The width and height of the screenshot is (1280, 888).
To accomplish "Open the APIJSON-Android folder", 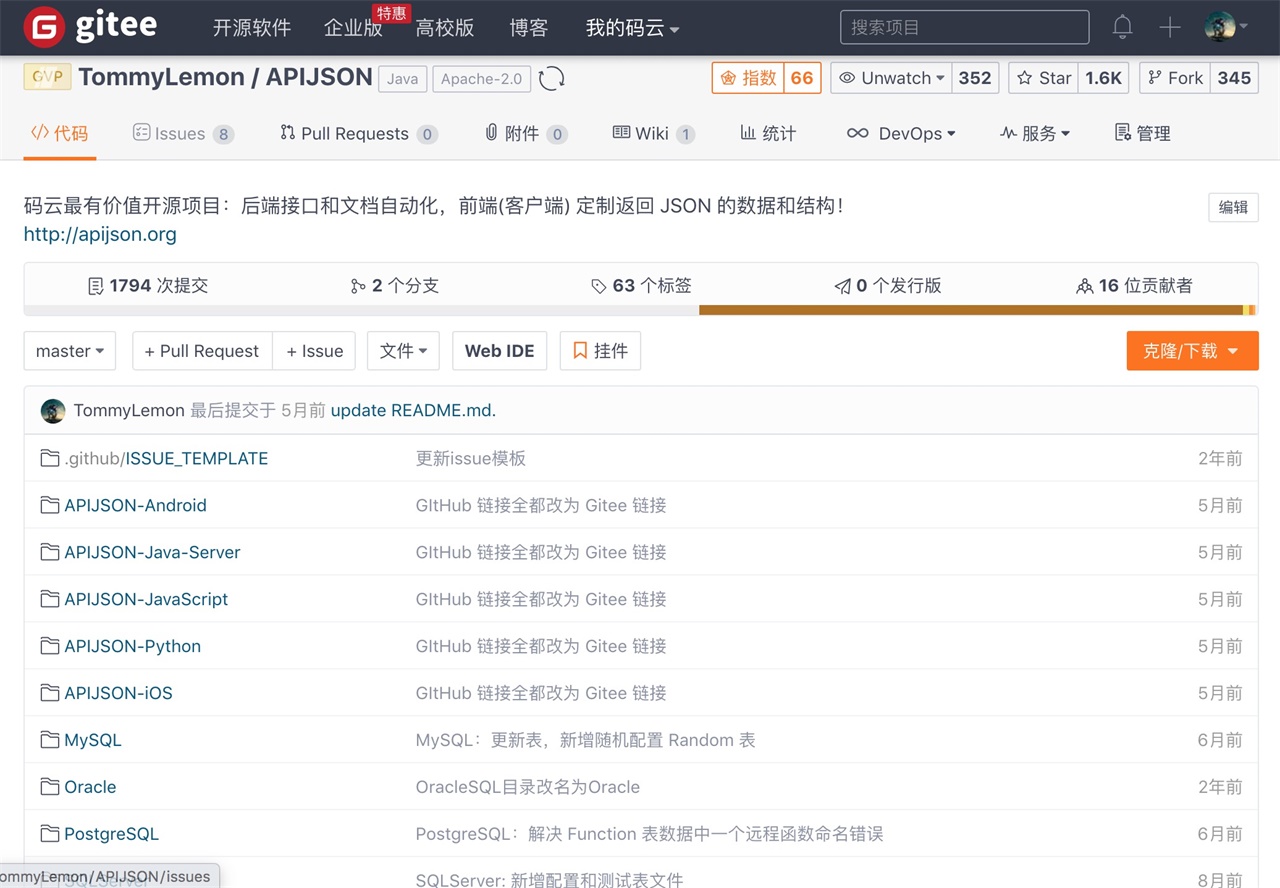I will click(x=135, y=505).
